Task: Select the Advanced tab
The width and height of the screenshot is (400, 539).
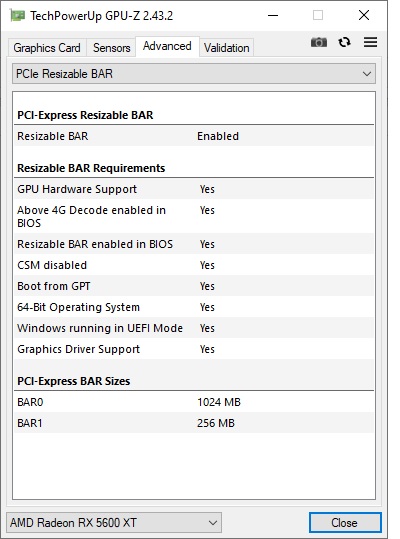Action: pyautogui.click(x=167, y=46)
